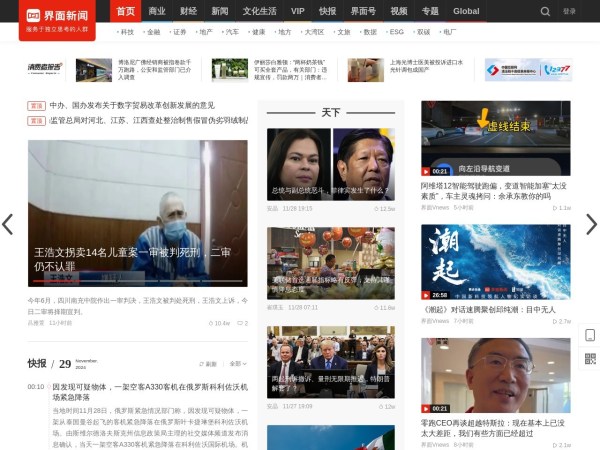Play the 00:21 driving navigation video
Screen dimensions: 600x450
point(495,138)
